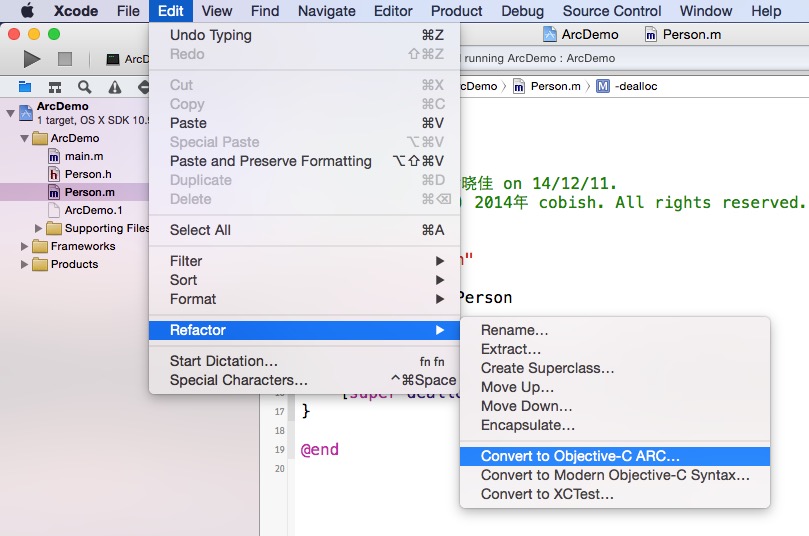The height and width of the screenshot is (536, 809).
Task: Expand the Supporting Files group
Action: click(x=38, y=228)
